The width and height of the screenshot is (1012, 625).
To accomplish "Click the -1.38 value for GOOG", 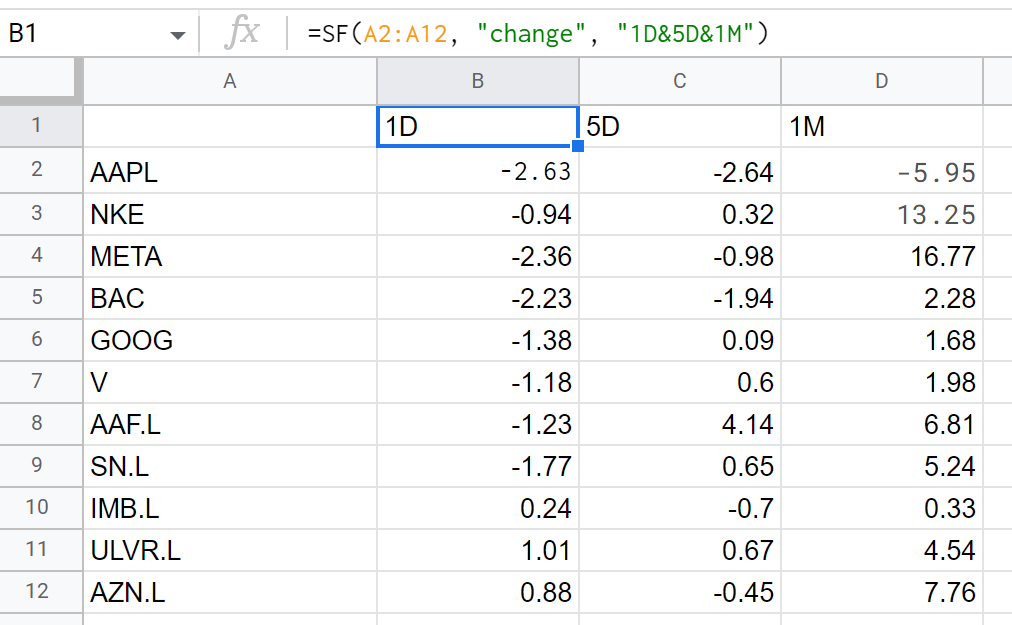I will [x=478, y=340].
